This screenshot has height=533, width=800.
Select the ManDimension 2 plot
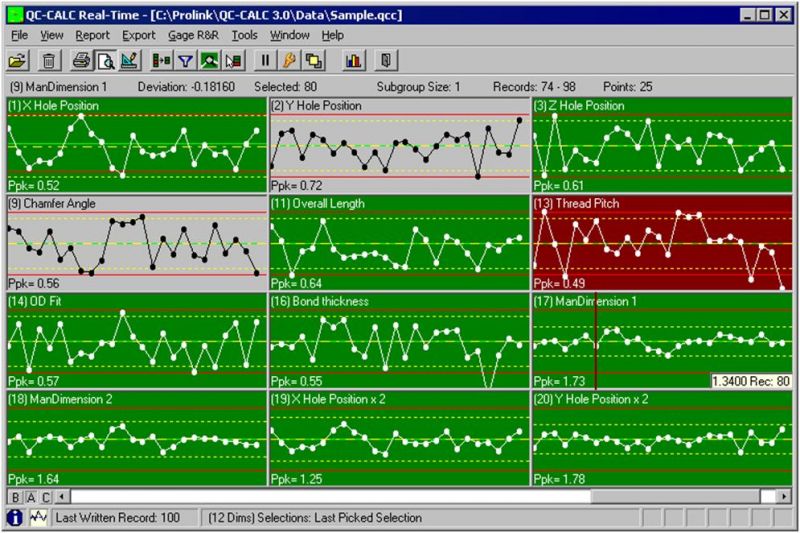coord(137,438)
